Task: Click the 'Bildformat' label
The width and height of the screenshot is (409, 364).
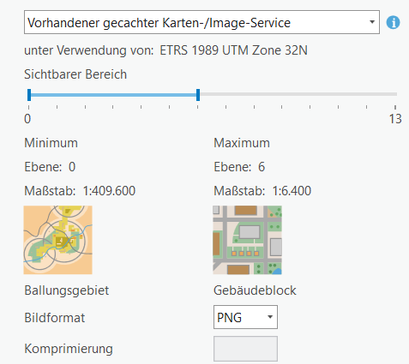Action: [55, 317]
